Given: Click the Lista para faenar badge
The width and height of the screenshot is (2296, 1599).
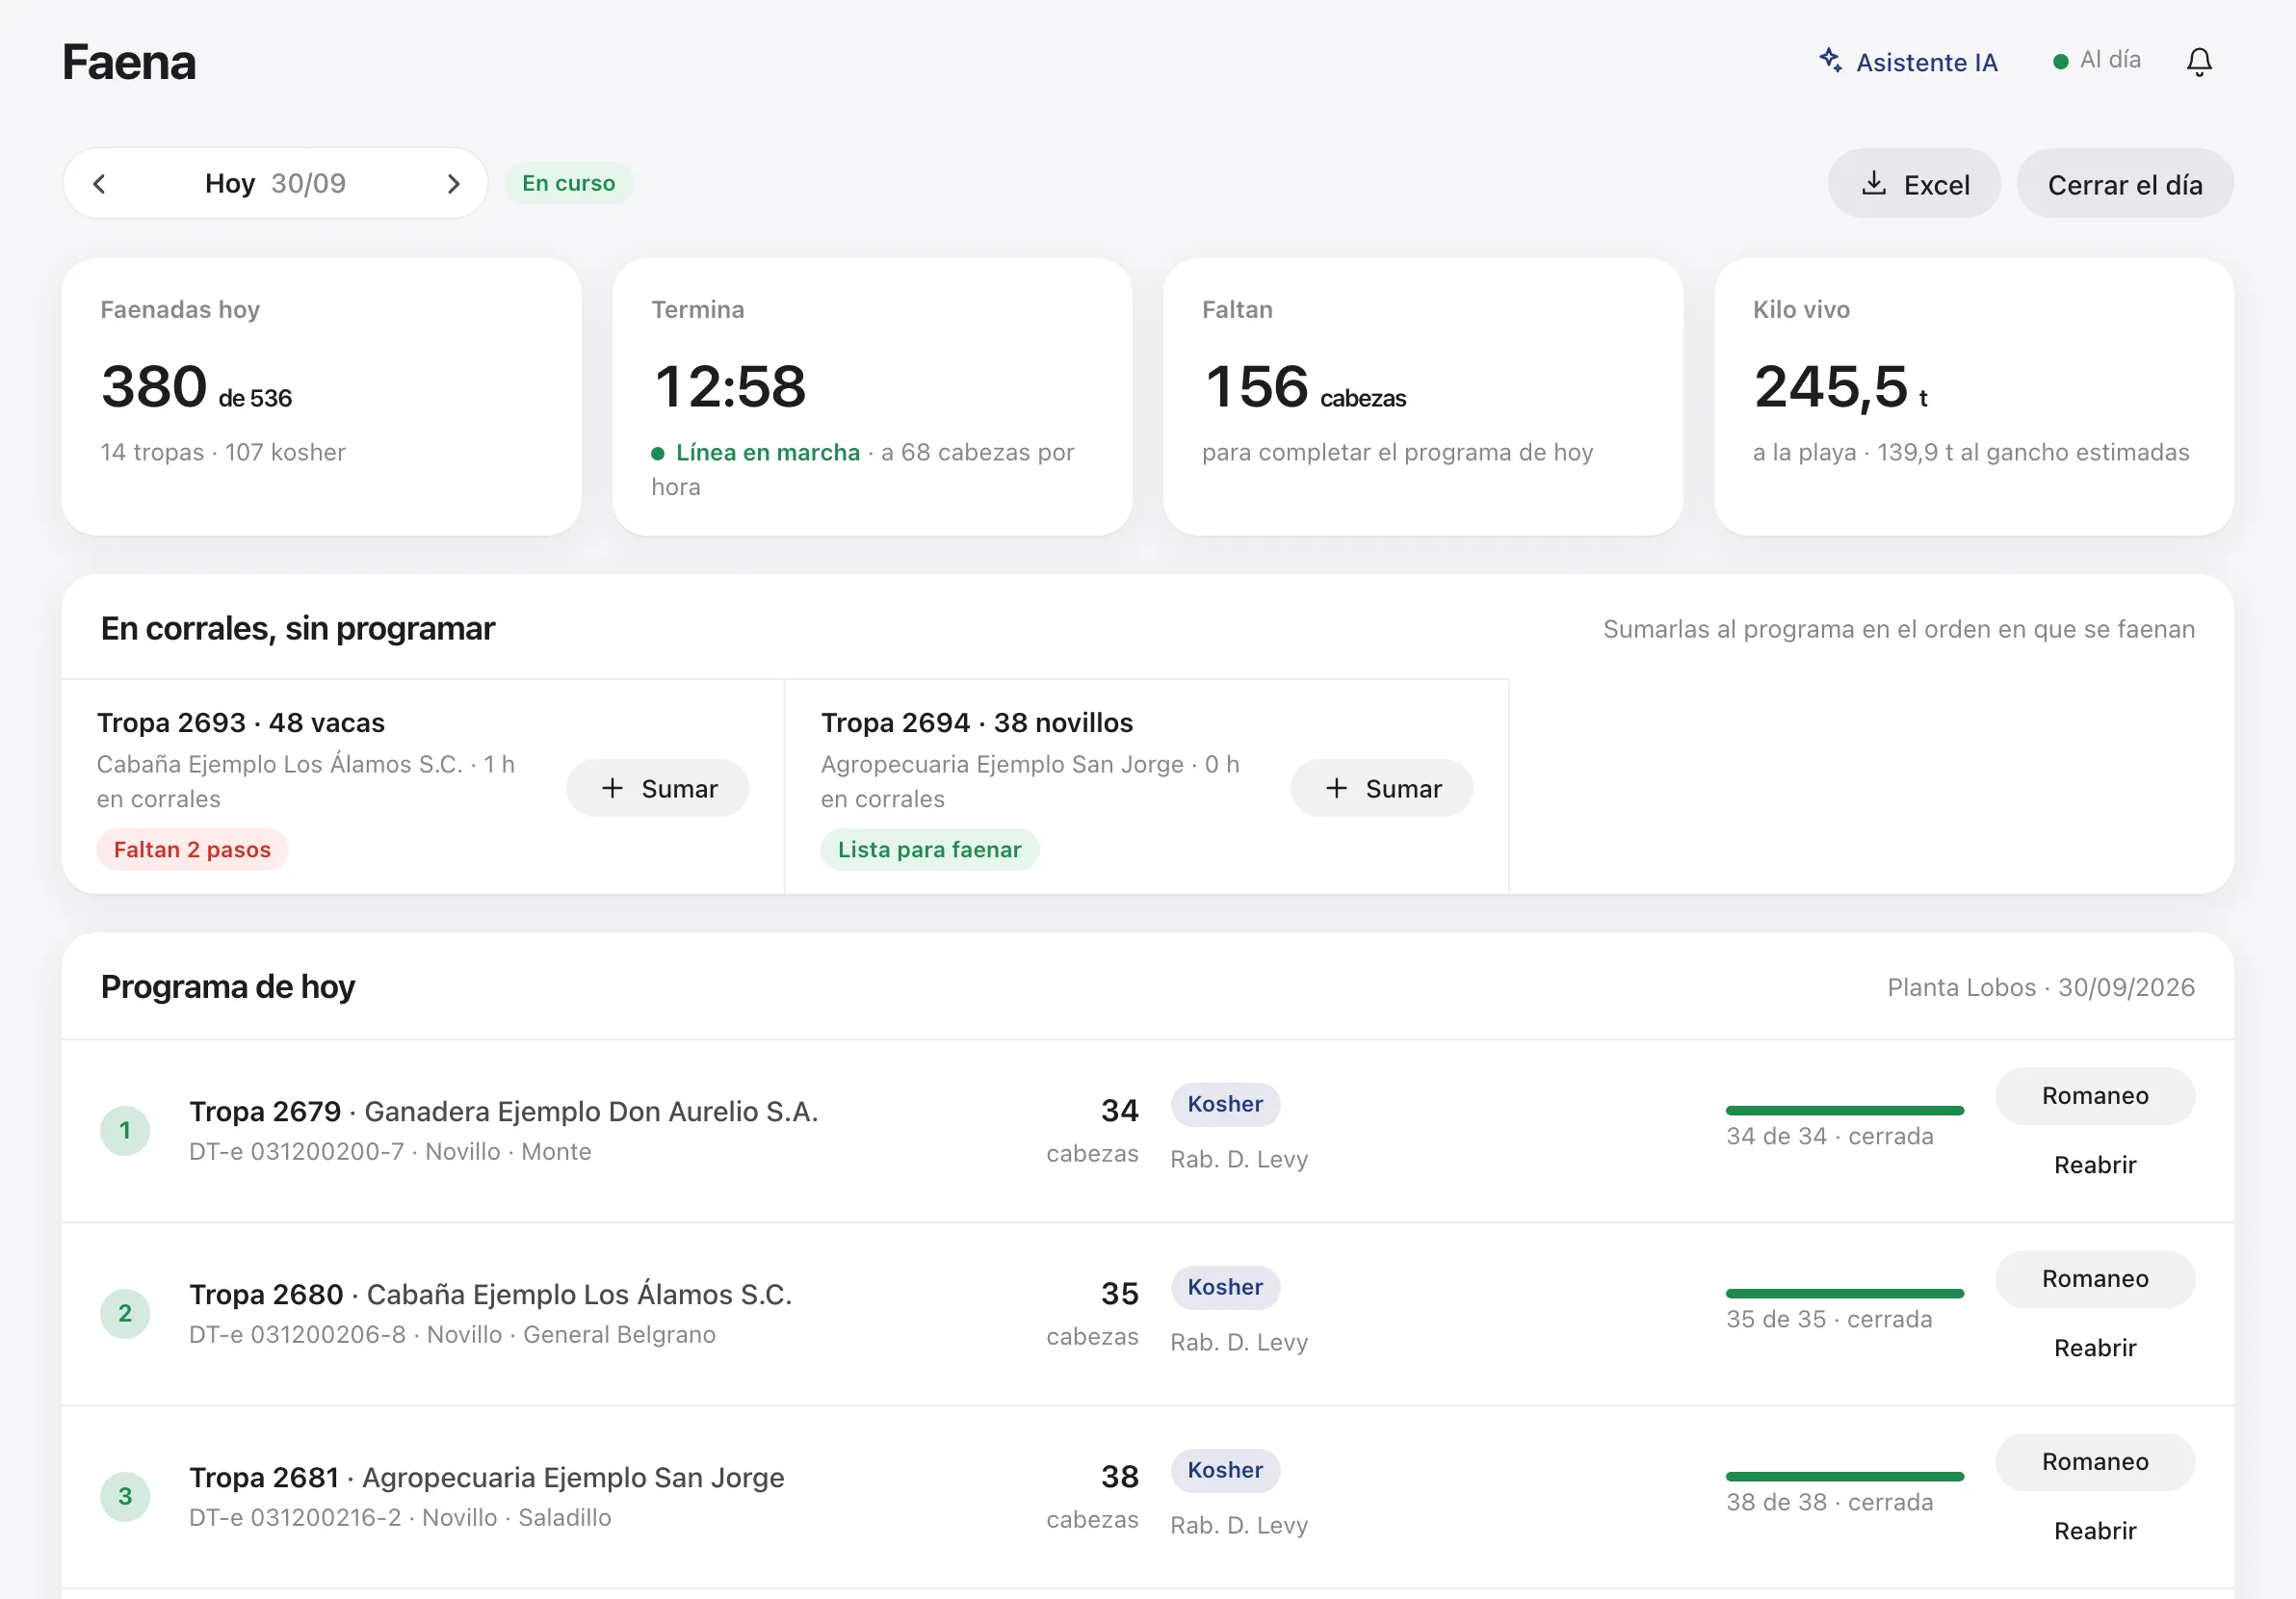Looking at the screenshot, I should (929, 849).
